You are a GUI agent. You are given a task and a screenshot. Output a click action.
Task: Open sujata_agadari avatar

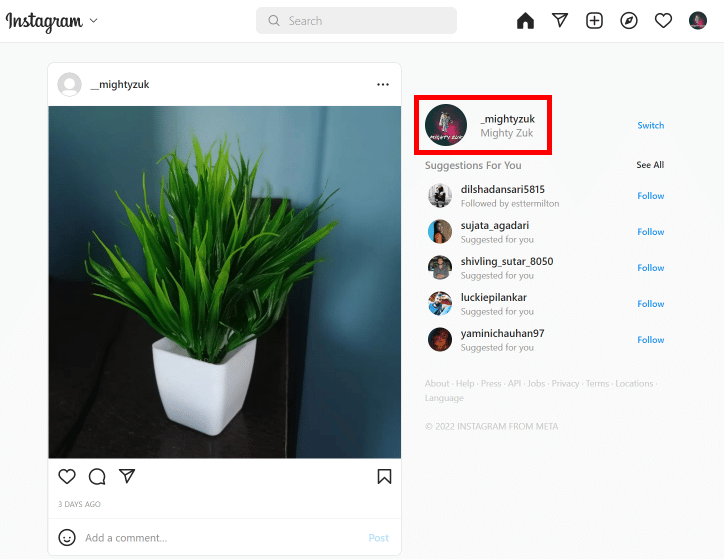440,232
